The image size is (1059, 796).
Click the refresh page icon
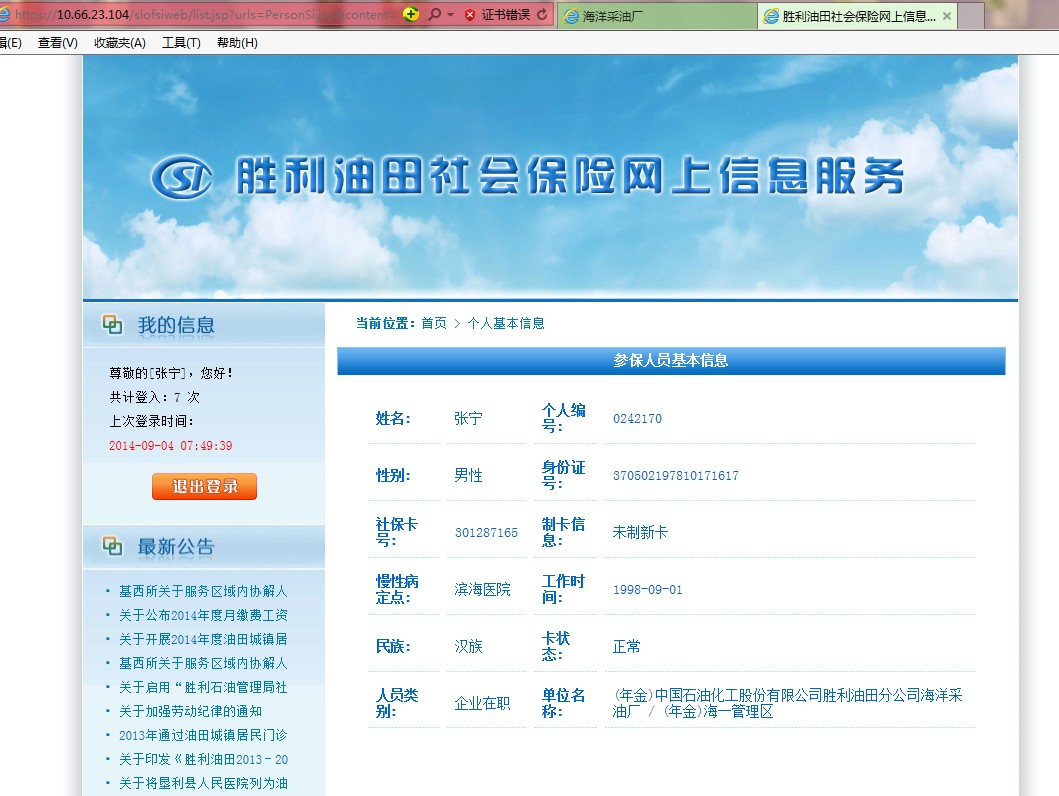click(x=542, y=14)
